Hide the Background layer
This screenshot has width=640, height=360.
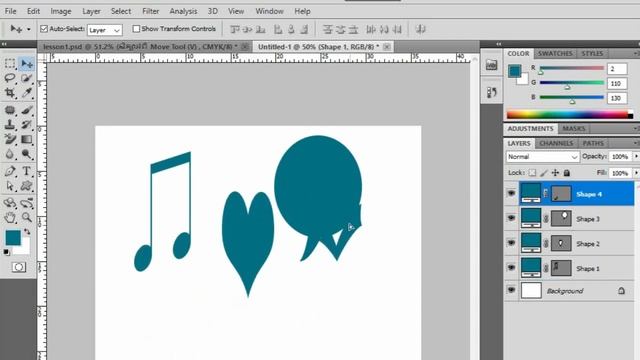[x=511, y=290]
